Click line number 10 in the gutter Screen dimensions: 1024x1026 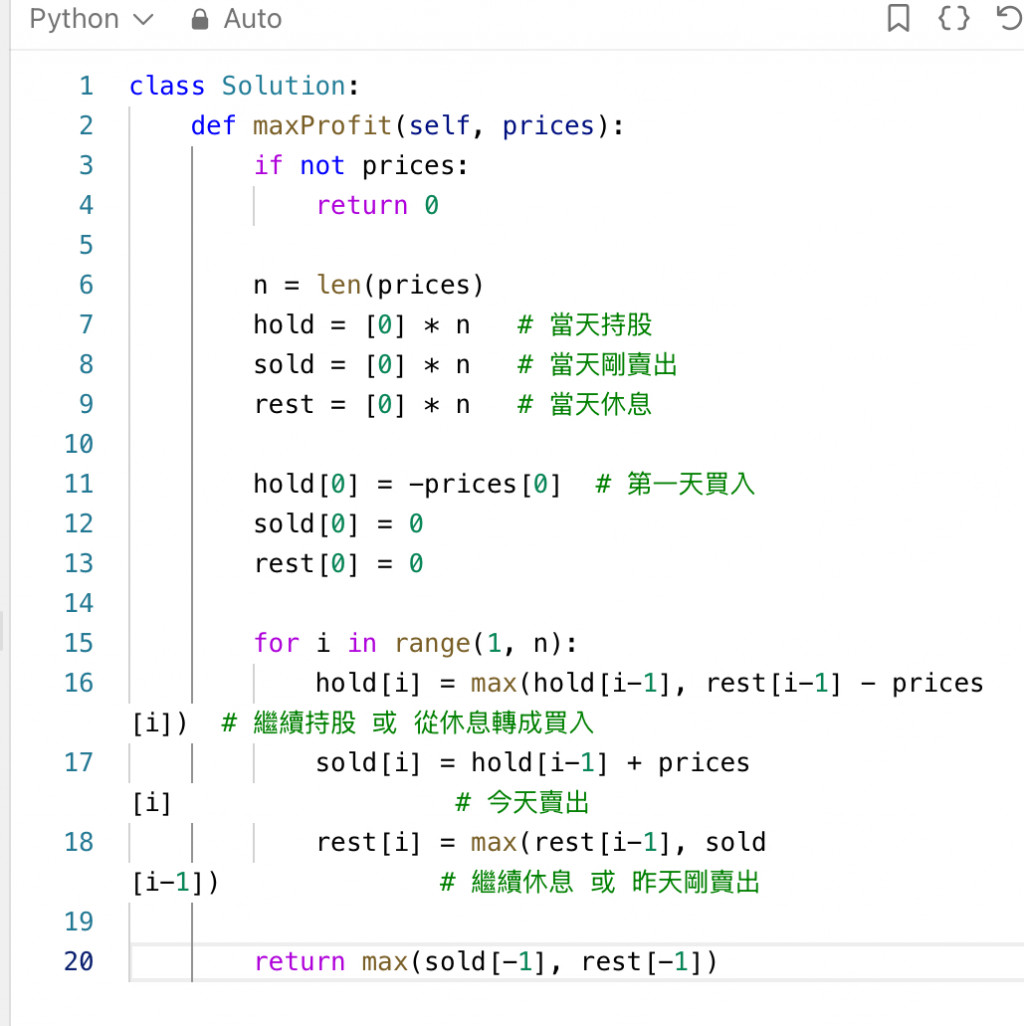79,444
